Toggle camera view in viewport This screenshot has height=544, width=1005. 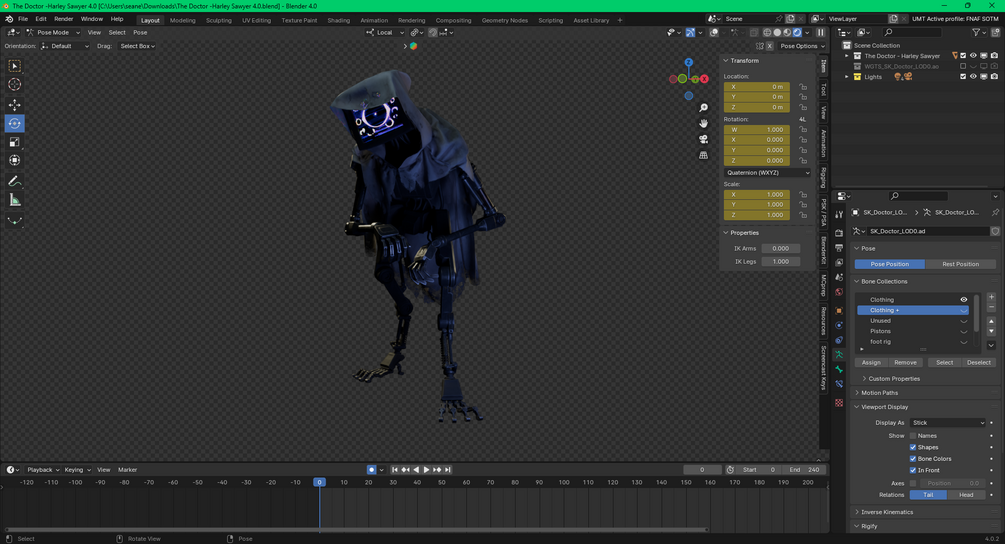(704, 139)
